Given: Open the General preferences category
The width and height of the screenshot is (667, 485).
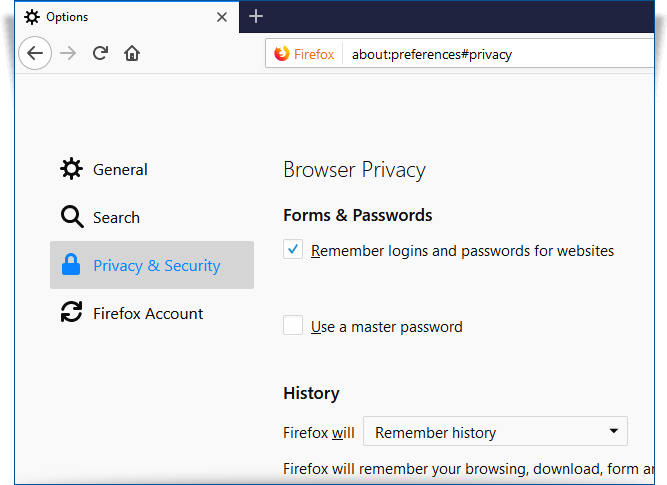Looking at the screenshot, I should 152,169.
